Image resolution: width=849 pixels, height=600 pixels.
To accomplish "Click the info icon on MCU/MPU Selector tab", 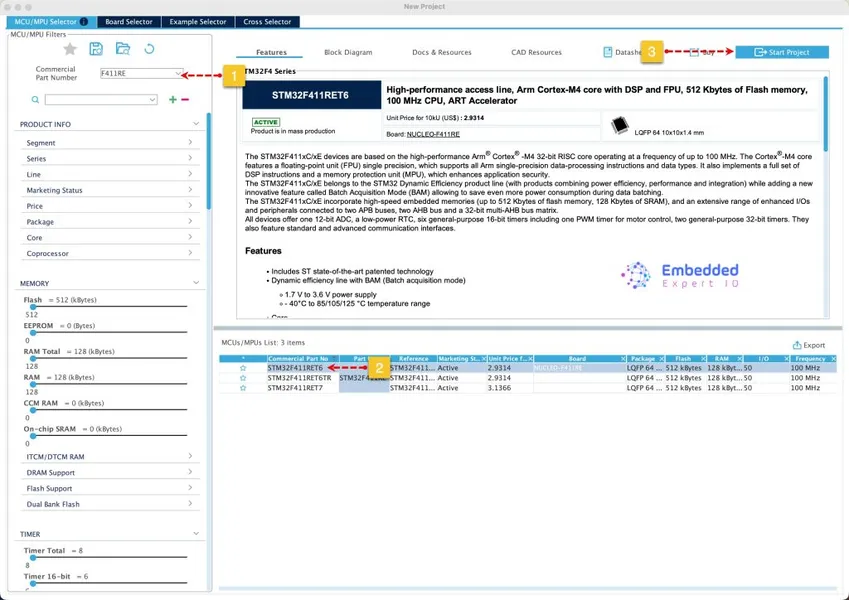I will [83, 22].
